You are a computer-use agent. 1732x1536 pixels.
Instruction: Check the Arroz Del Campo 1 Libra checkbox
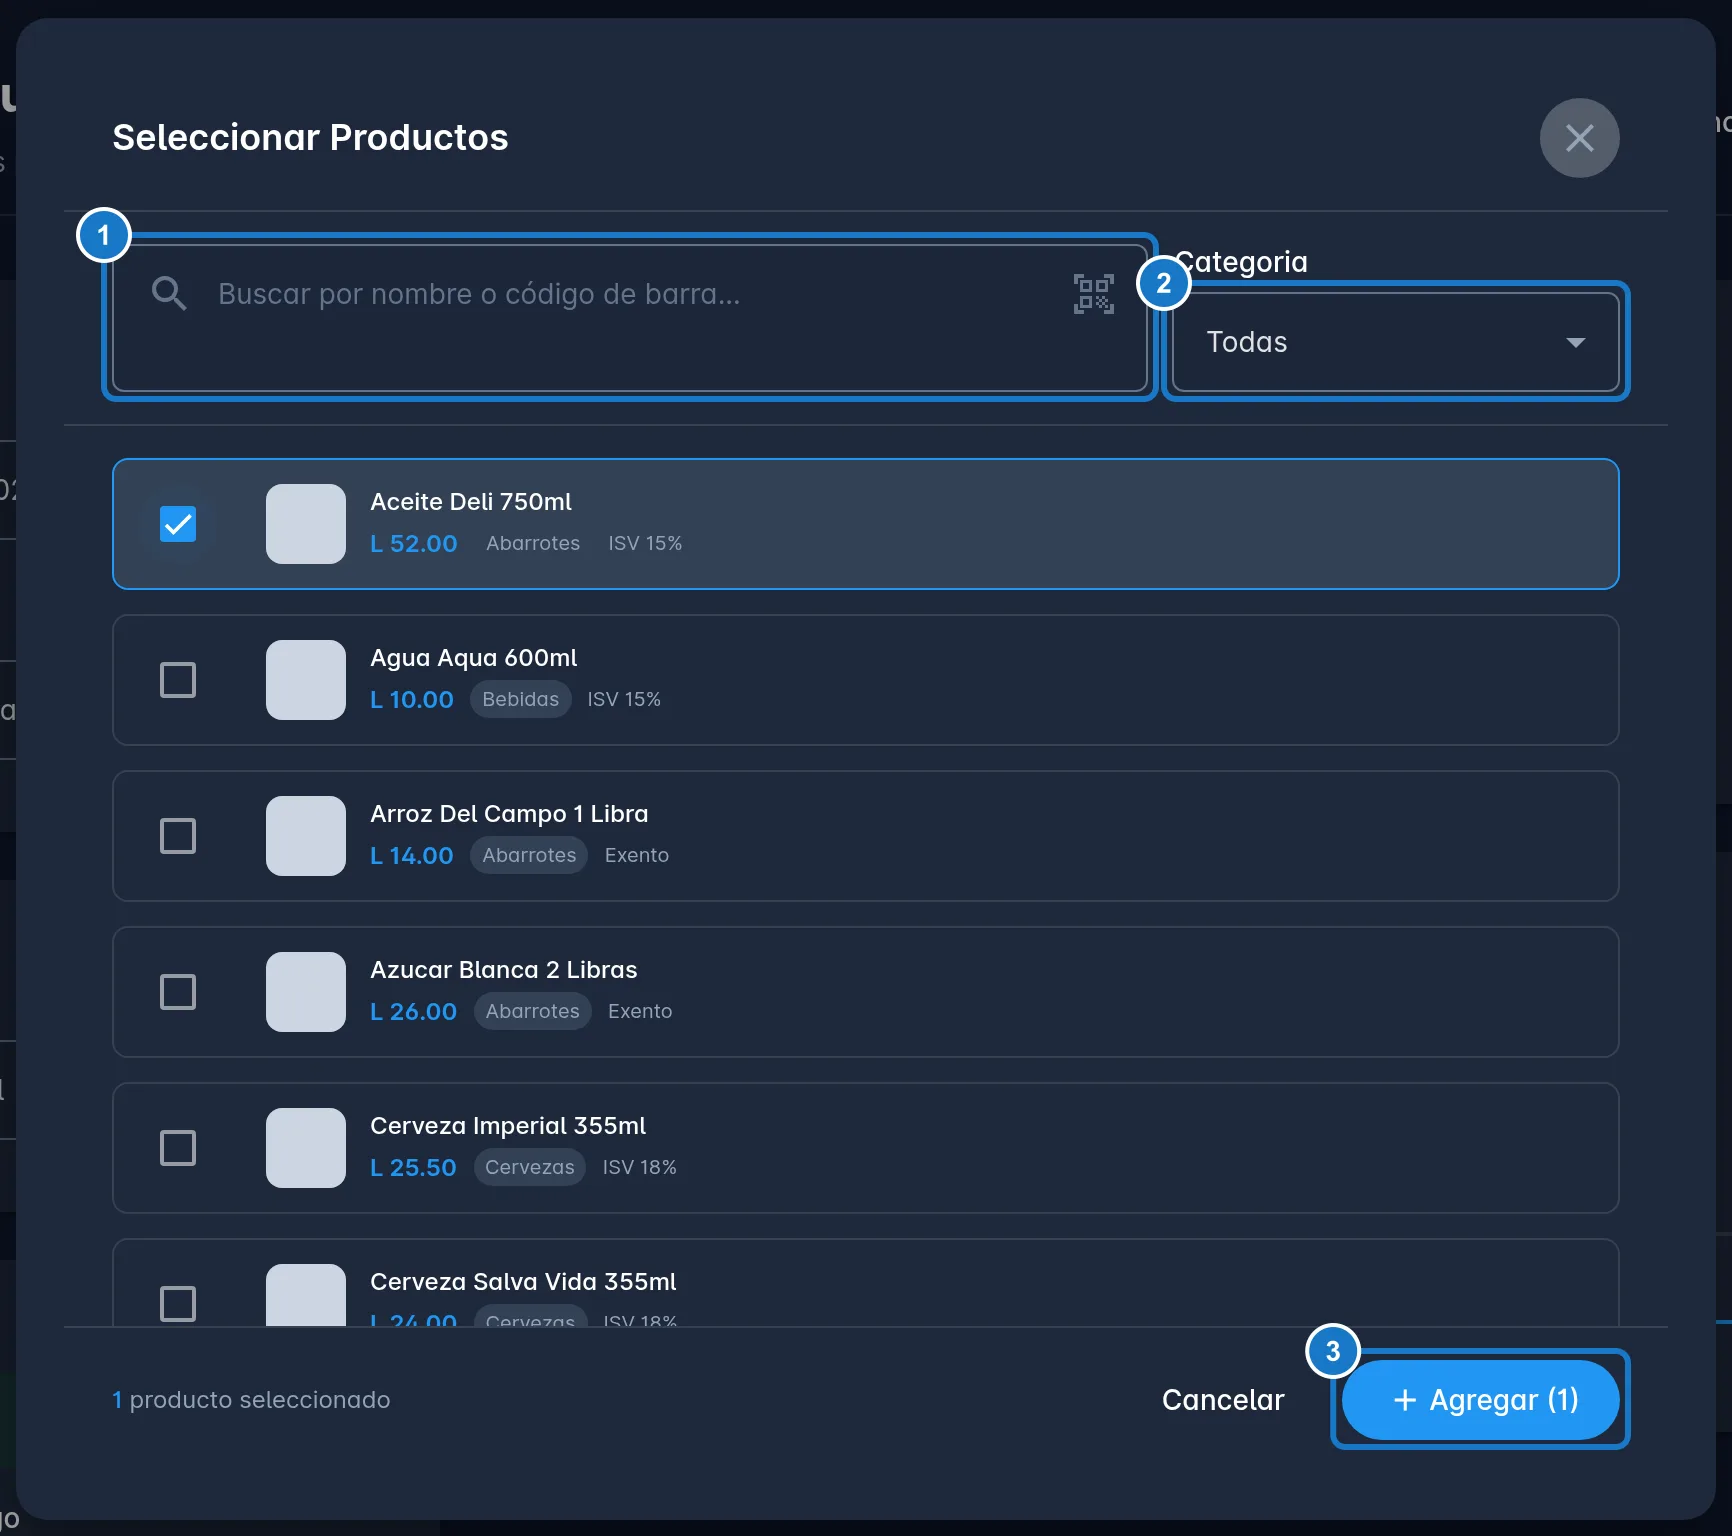tap(178, 836)
